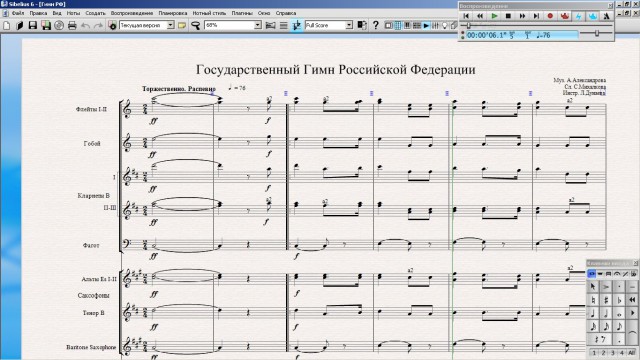
Task: Toggle the Mixer window button in the toolbar
Action: tap(435, 25)
